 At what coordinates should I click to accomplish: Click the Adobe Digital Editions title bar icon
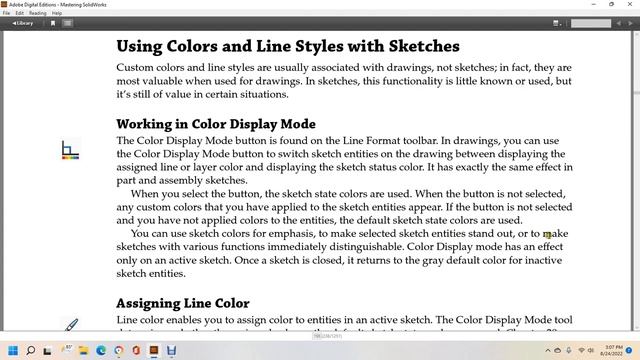click(4, 4)
